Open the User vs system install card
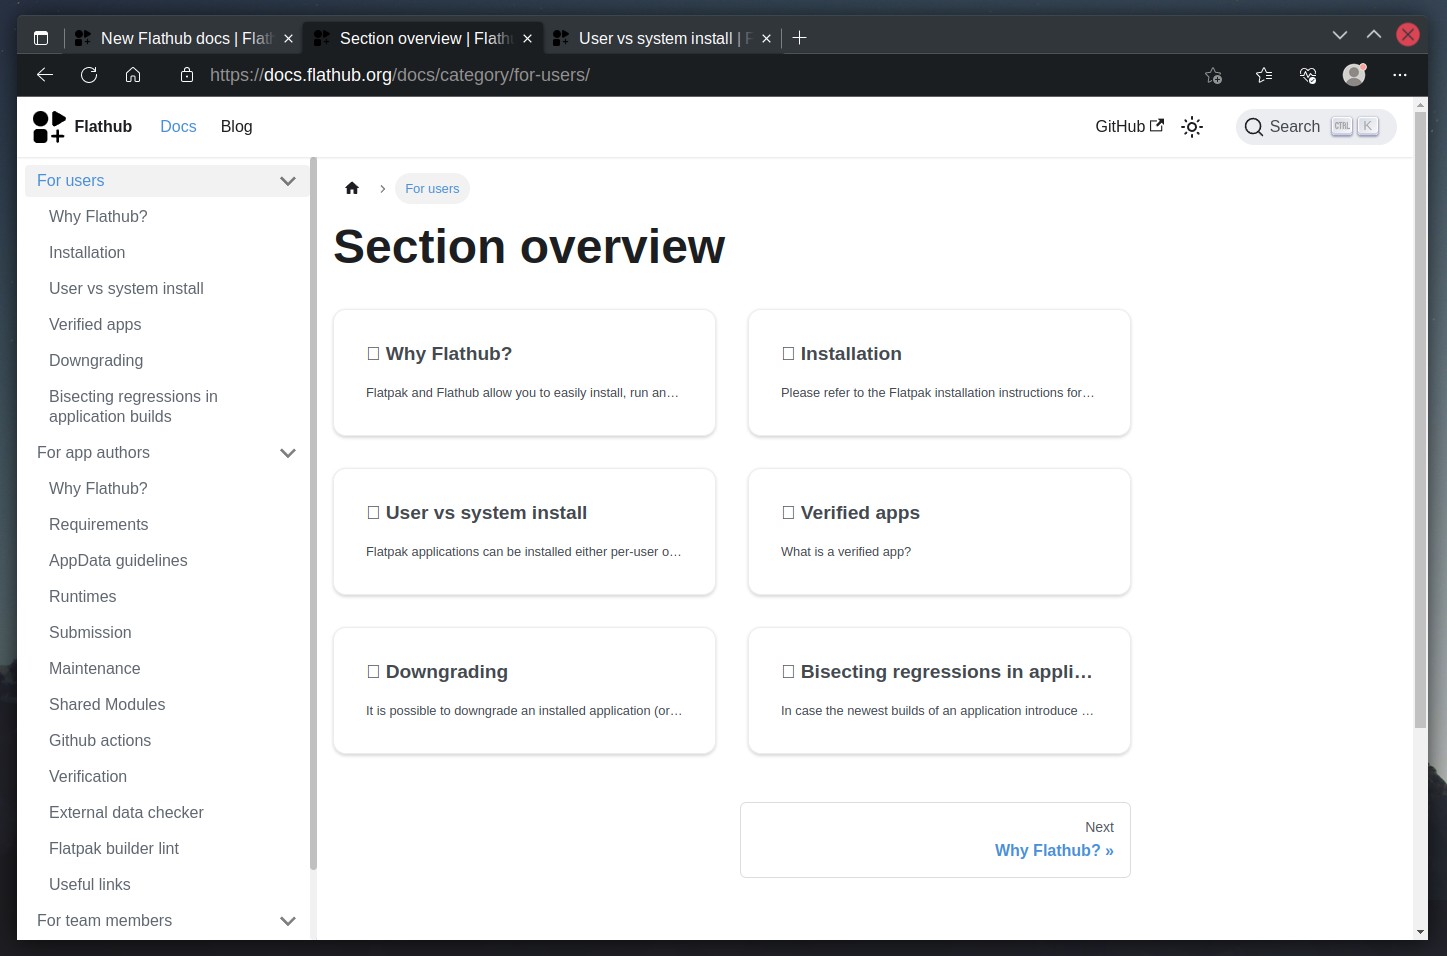The height and width of the screenshot is (956, 1447). tap(524, 532)
